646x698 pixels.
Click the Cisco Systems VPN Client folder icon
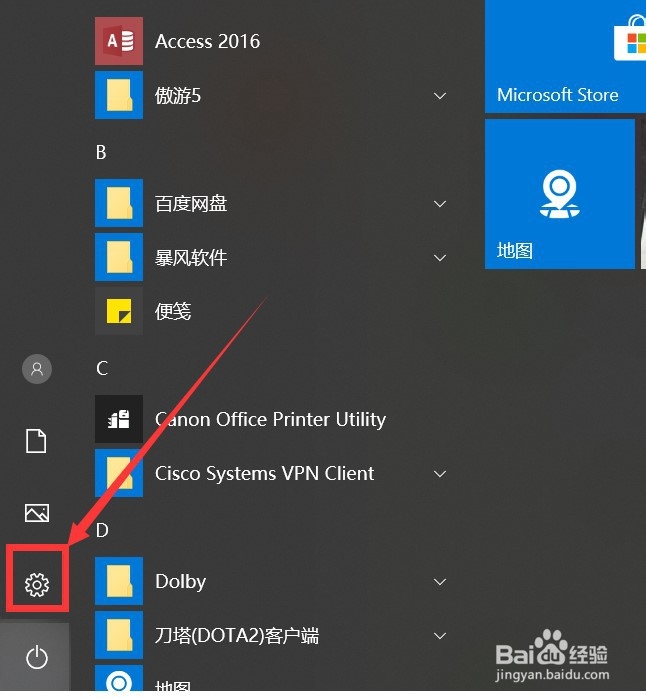tap(119, 473)
